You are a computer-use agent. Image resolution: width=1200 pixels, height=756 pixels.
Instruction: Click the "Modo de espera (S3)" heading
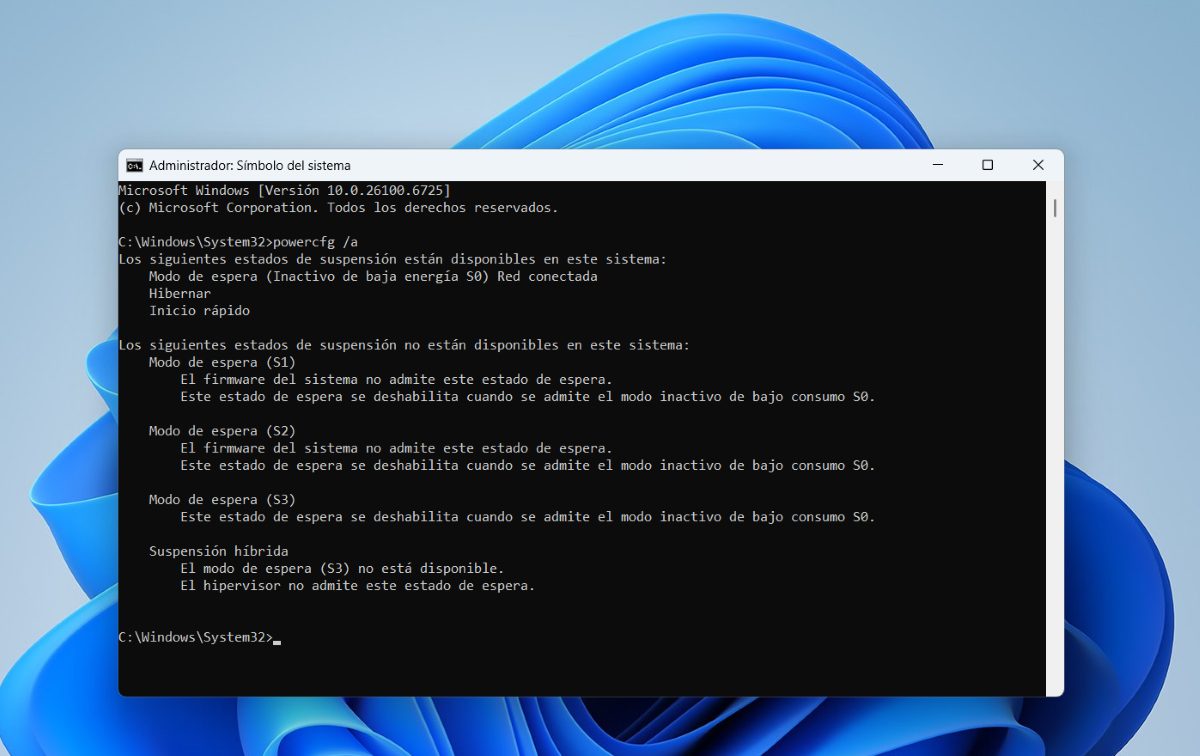(x=222, y=500)
